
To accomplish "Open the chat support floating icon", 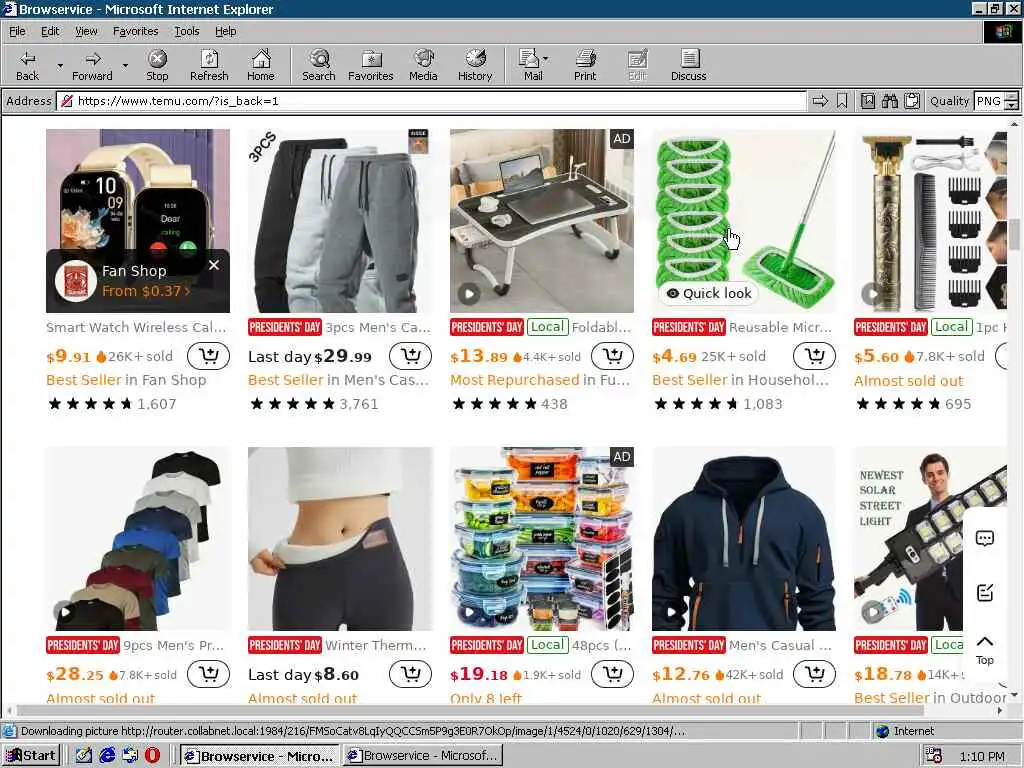I will pos(985,538).
